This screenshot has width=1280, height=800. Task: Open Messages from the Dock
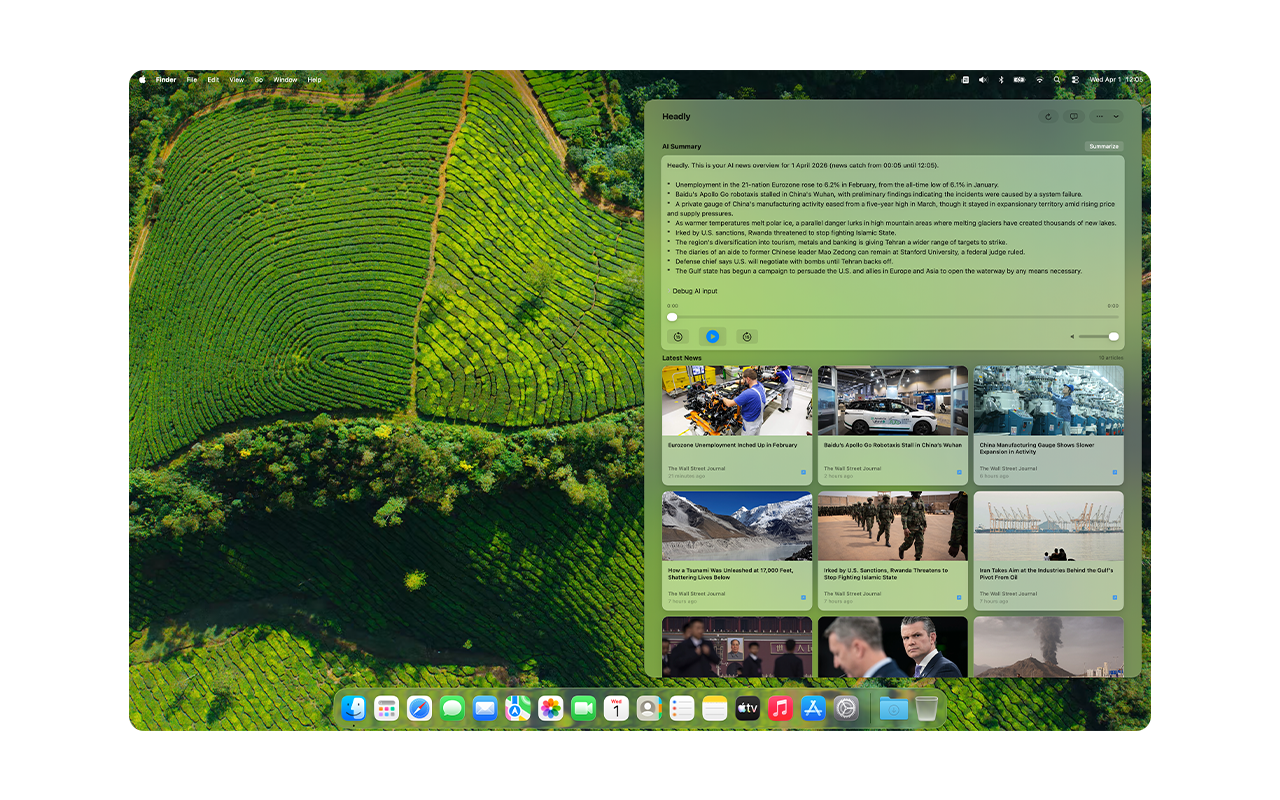[452, 708]
